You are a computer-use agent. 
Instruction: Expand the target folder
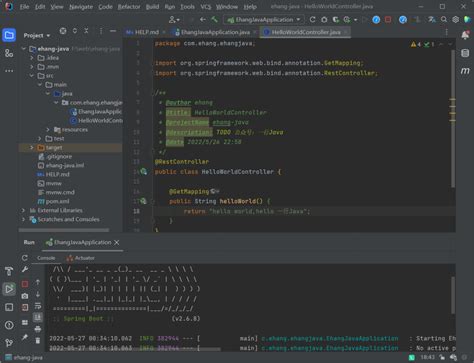click(32, 147)
